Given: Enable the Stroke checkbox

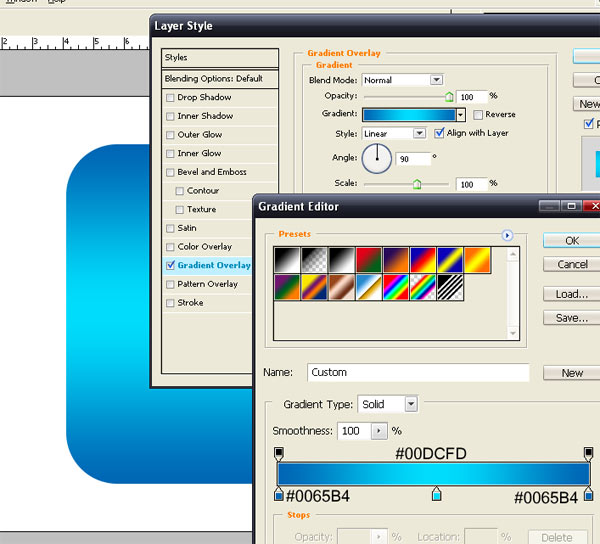Looking at the screenshot, I should tap(170, 303).
